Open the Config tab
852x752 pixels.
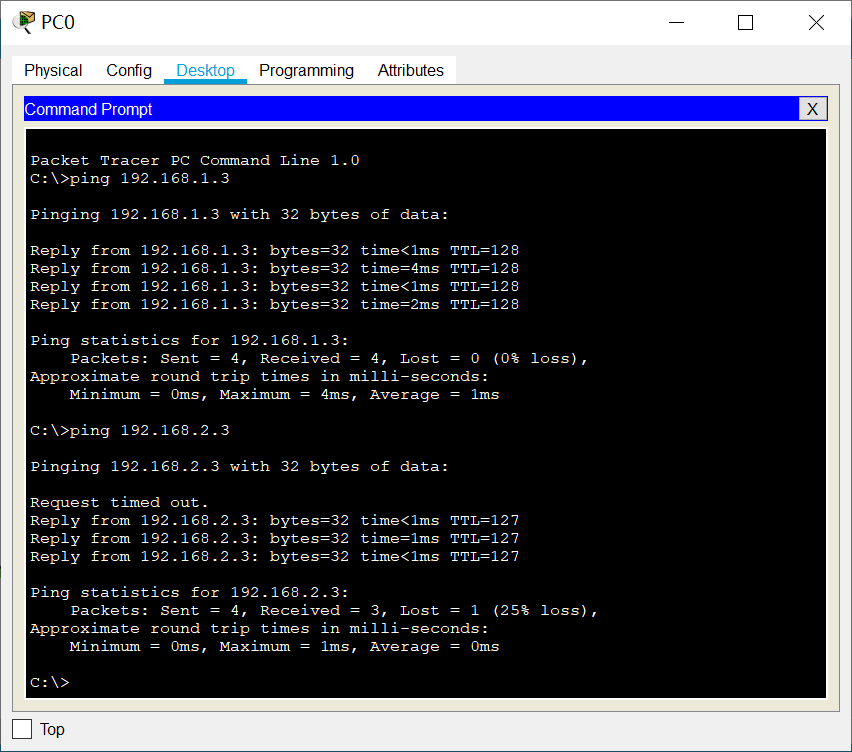(x=129, y=71)
